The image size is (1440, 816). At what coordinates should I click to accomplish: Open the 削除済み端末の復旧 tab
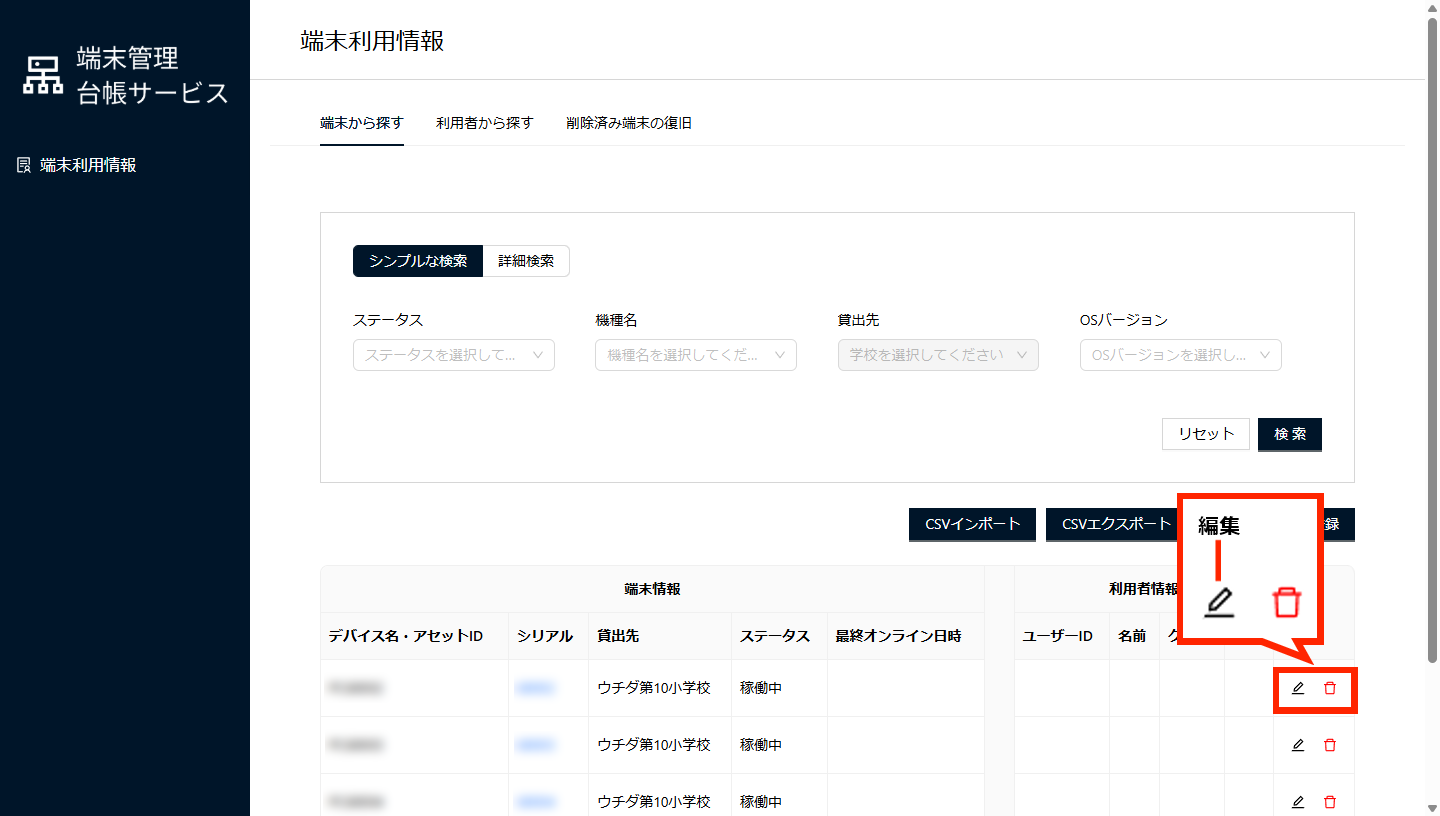coord(629,123)
